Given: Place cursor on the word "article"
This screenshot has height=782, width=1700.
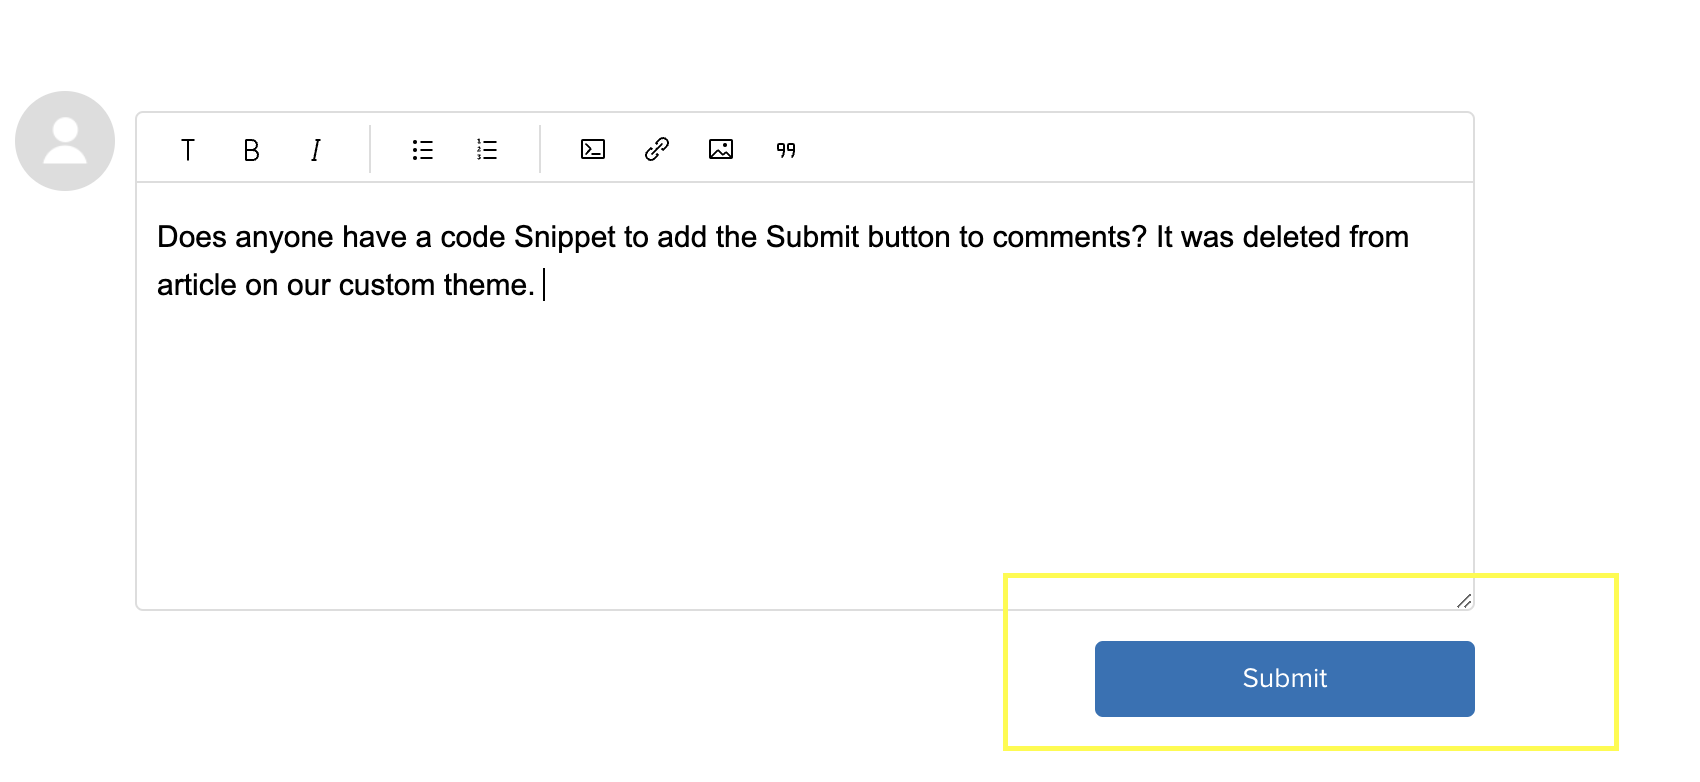Looking at the screenshot, I should [196, 285].
